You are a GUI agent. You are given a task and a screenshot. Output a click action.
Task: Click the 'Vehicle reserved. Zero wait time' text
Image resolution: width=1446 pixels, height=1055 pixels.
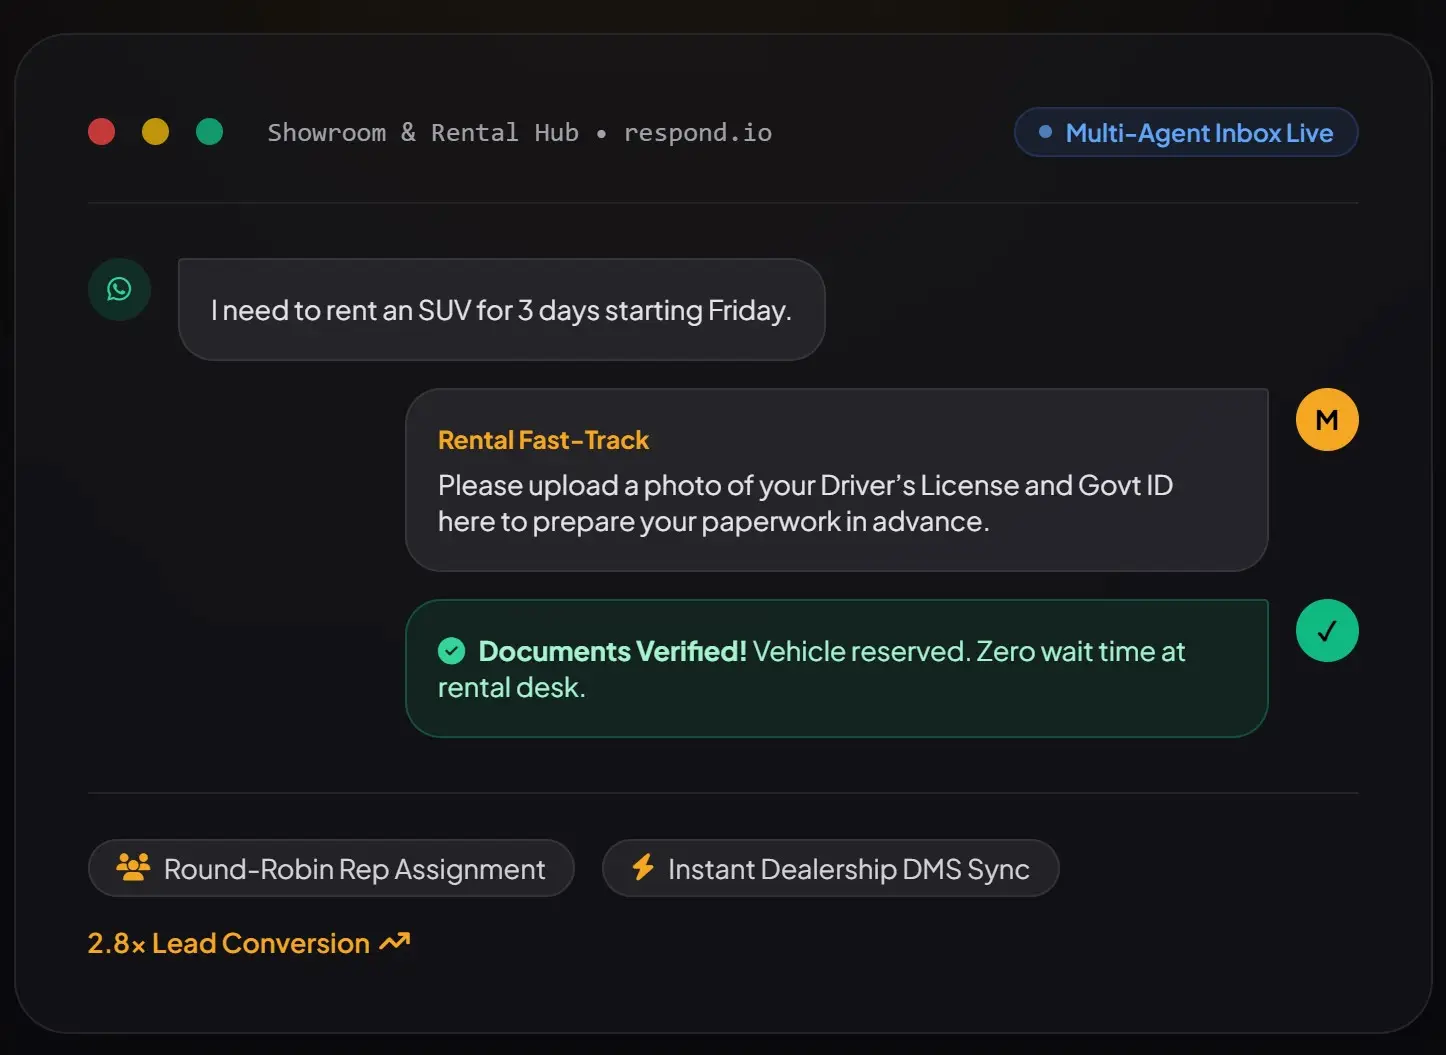811,669
